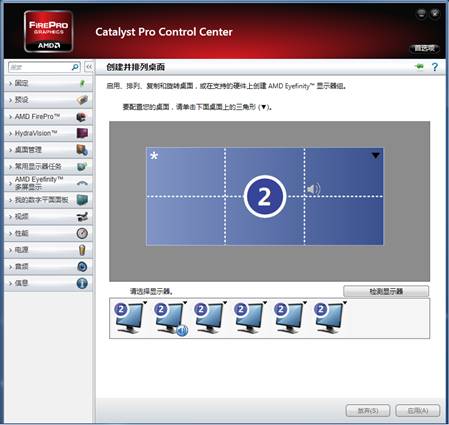Expand the HydraVision™ sidebar section
This screenshot has width=449, height=425.
[48, 133]
